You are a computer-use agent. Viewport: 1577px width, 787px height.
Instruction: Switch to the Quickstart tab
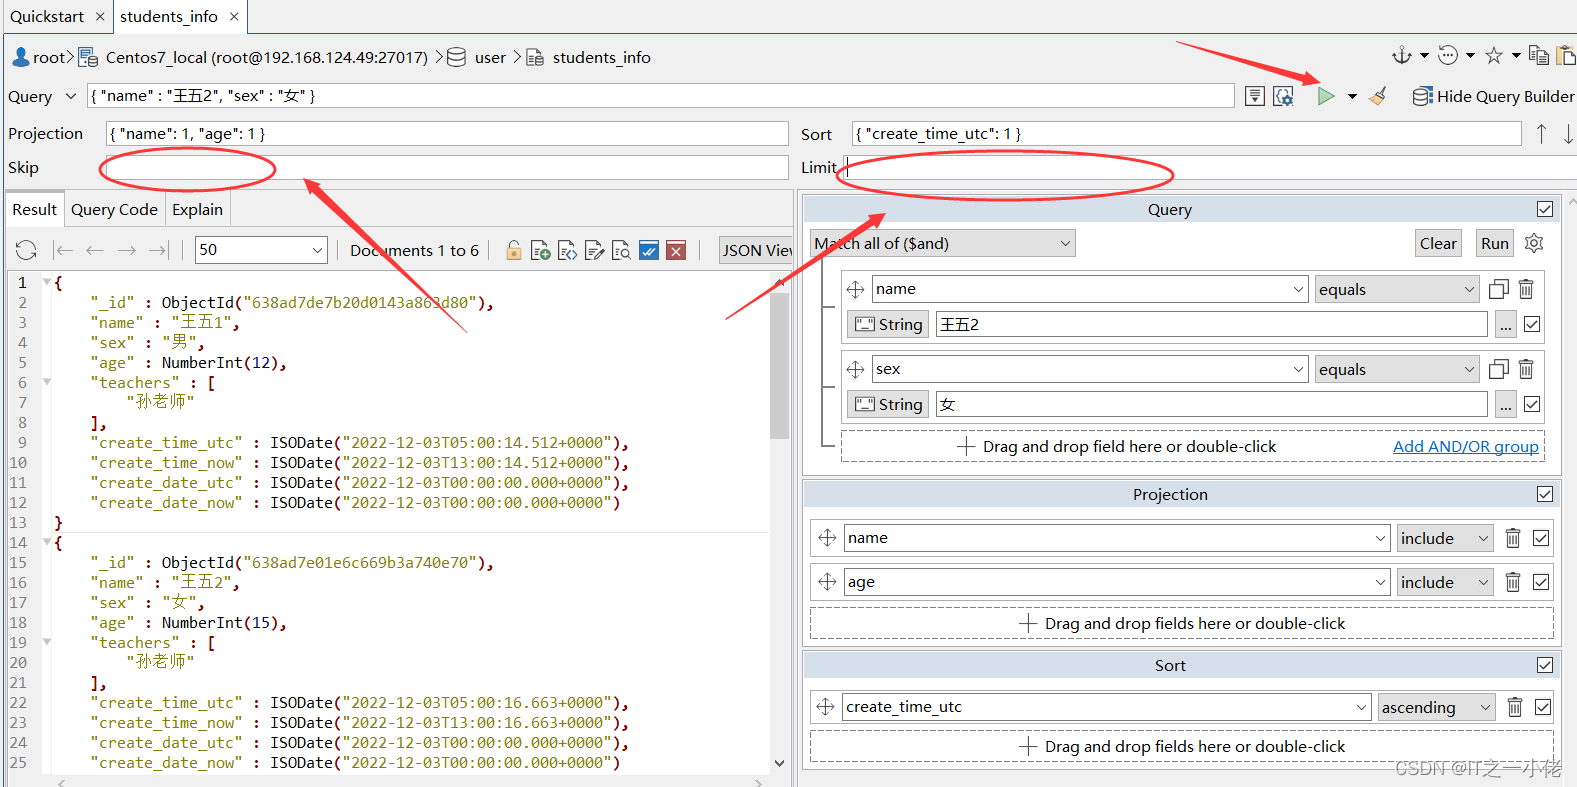pos(47,16)
